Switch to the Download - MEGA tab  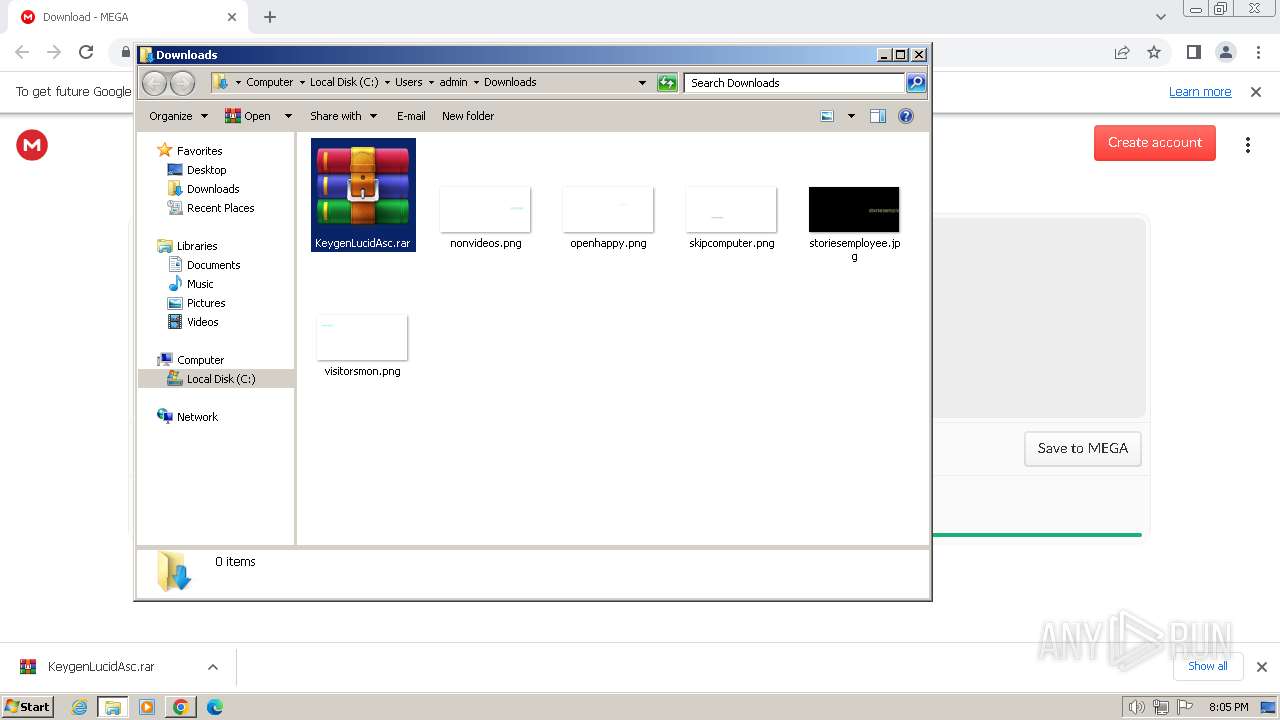coord(128,17)
